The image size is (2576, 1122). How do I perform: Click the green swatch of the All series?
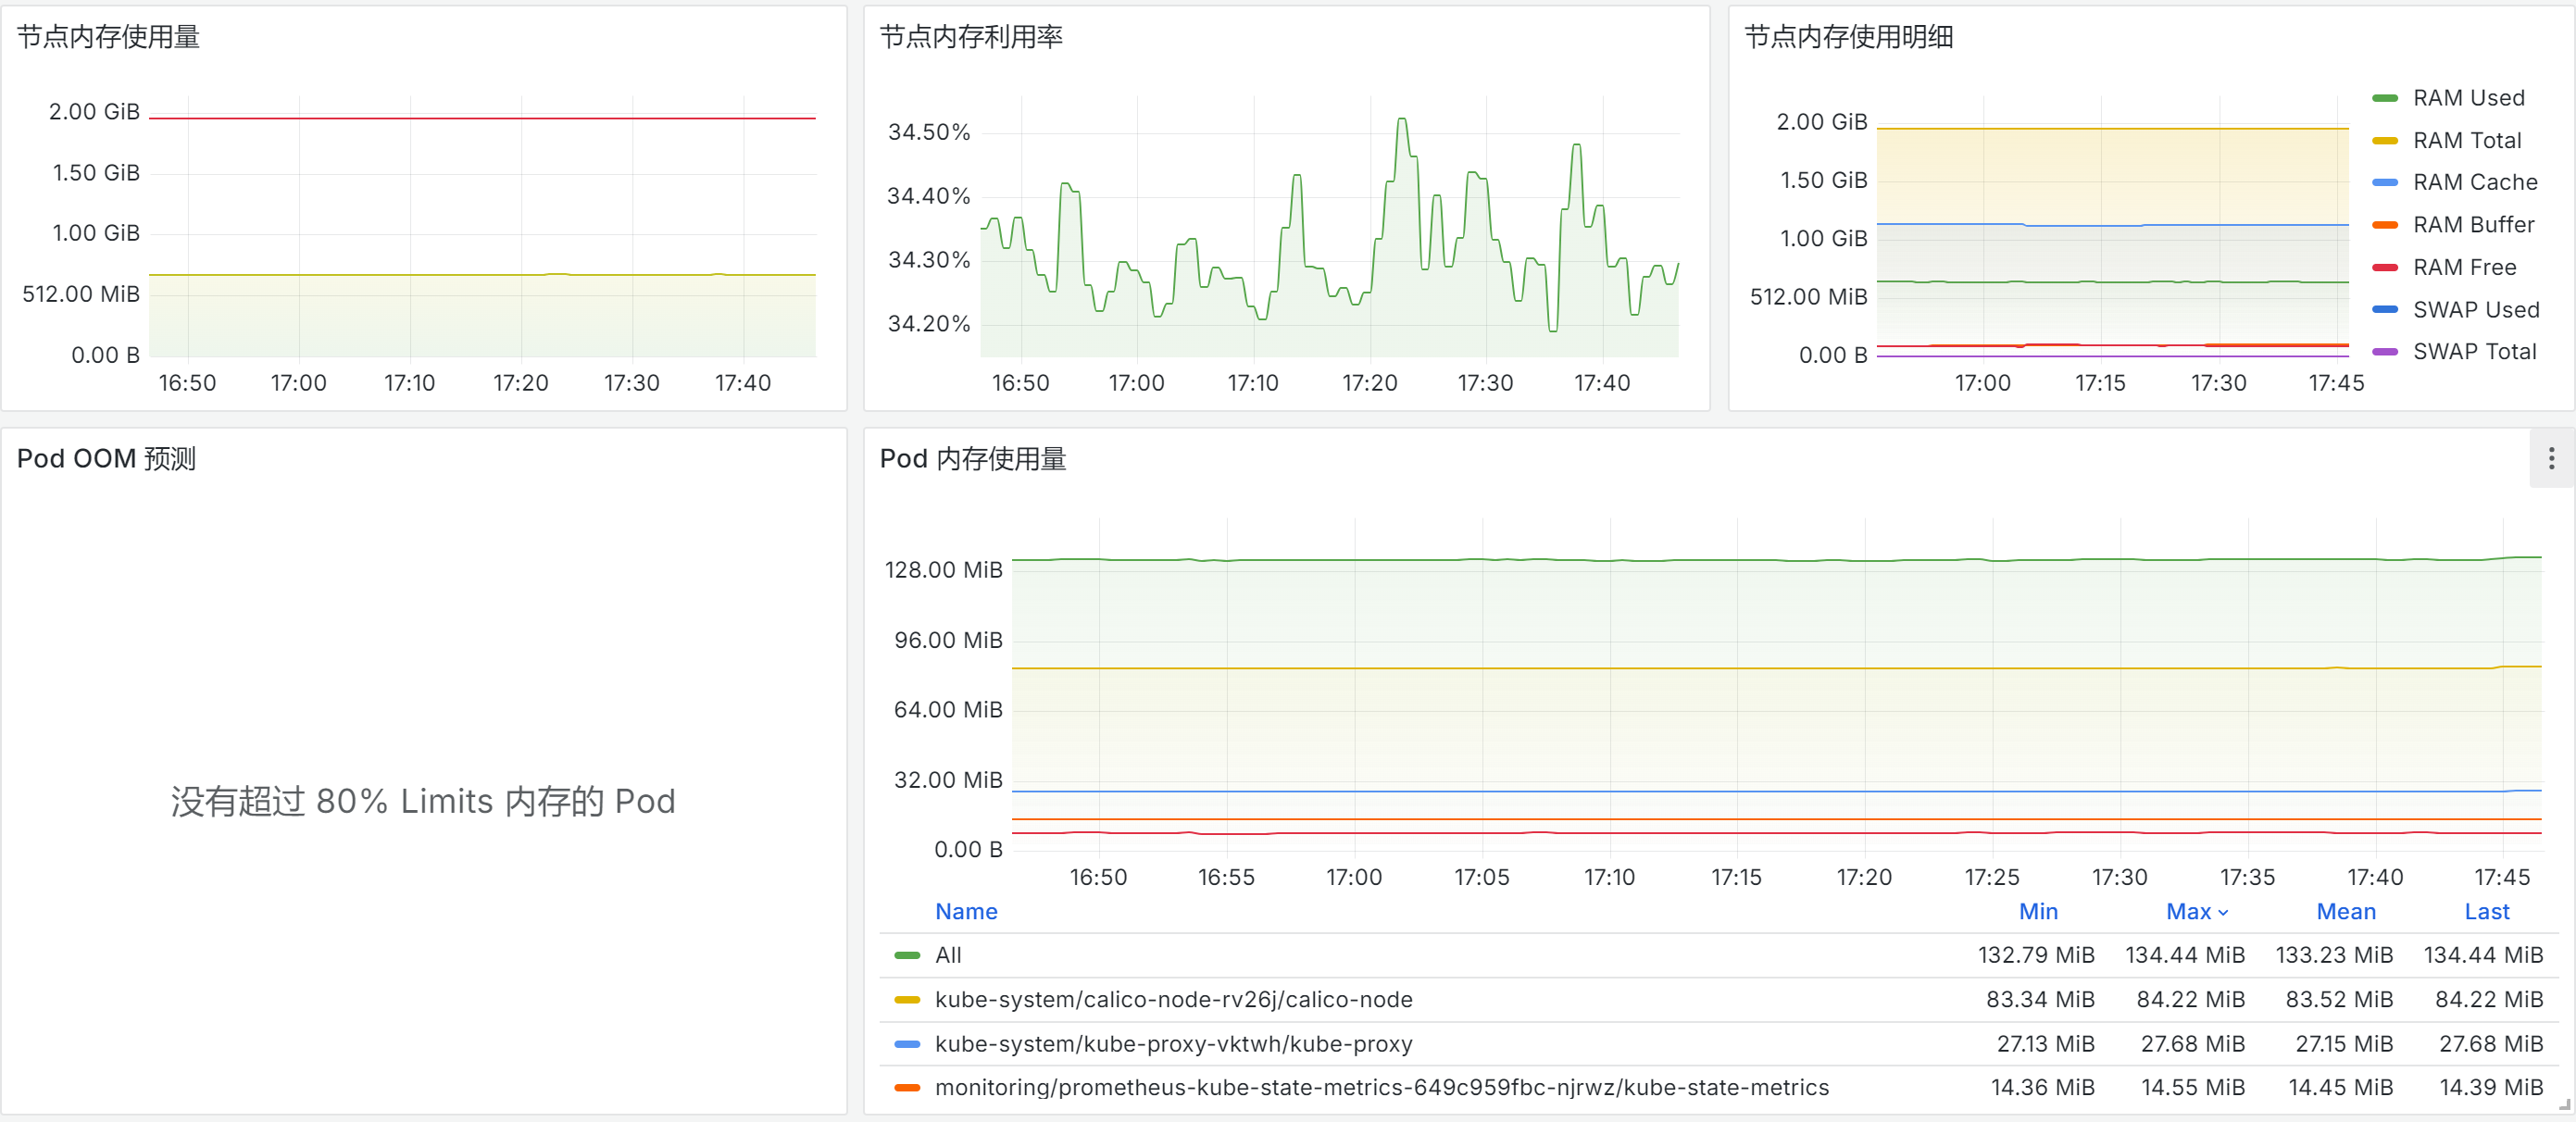point(907,956)
